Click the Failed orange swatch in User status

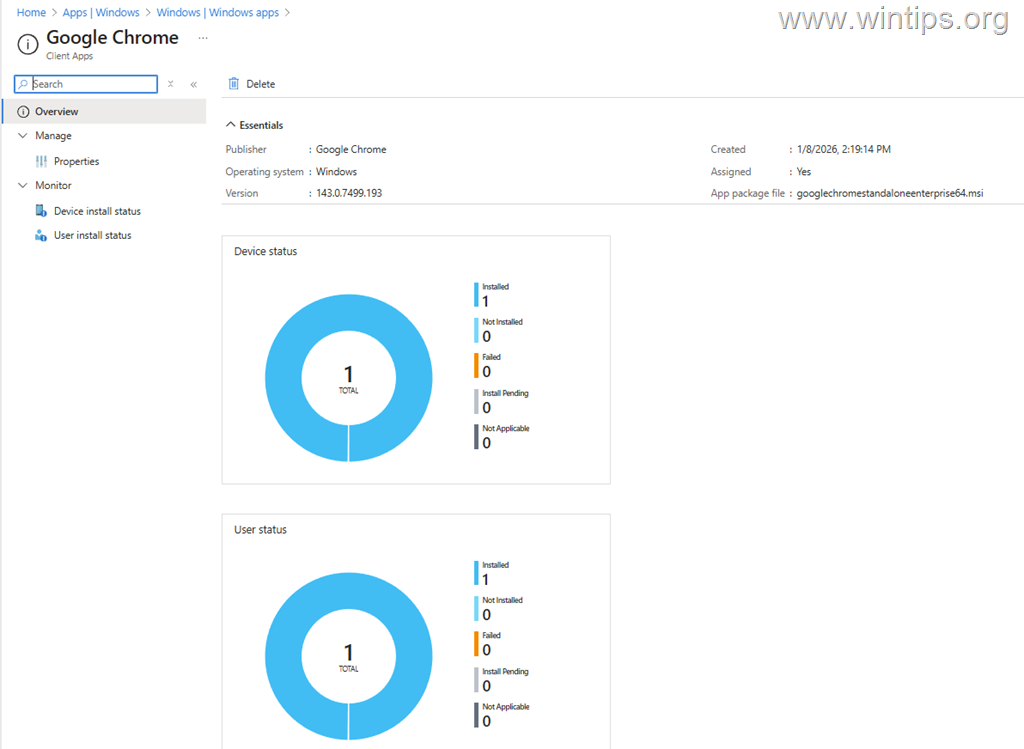[x=477, y=643]
